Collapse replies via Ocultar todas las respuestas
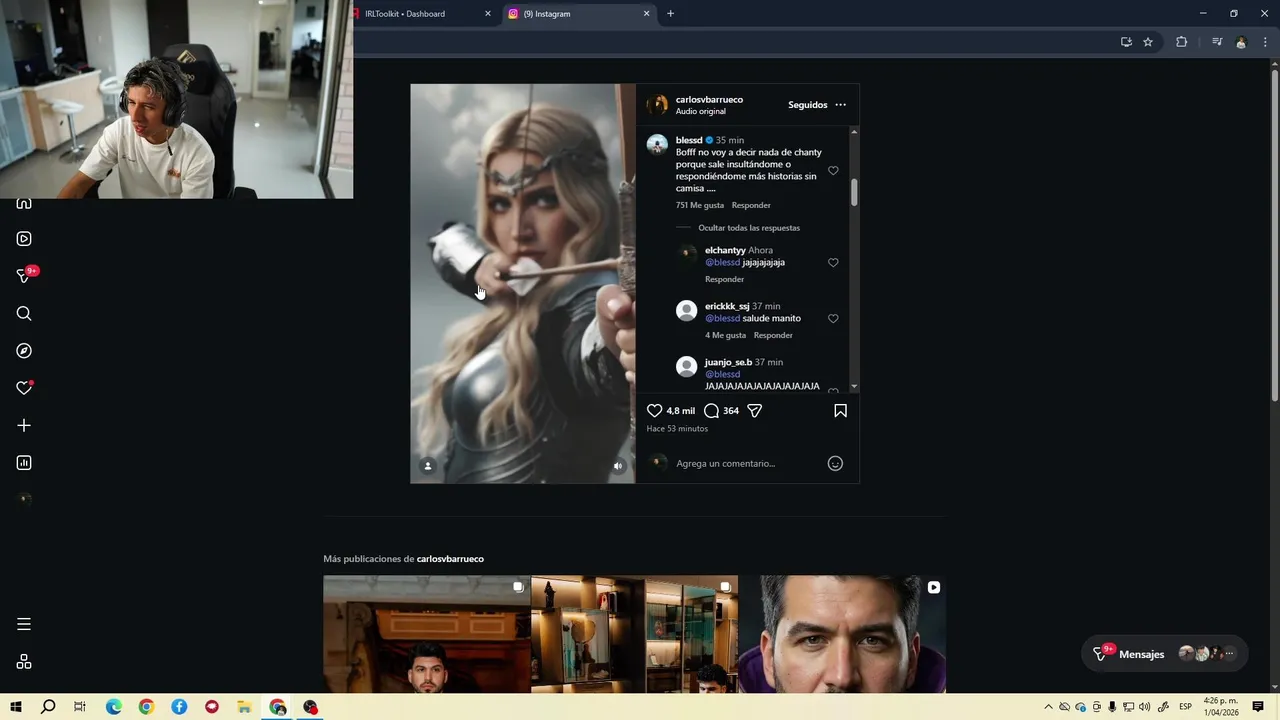Image resolution: width=1280 pixels, height=720 pixels. click(x=749, y=228)
